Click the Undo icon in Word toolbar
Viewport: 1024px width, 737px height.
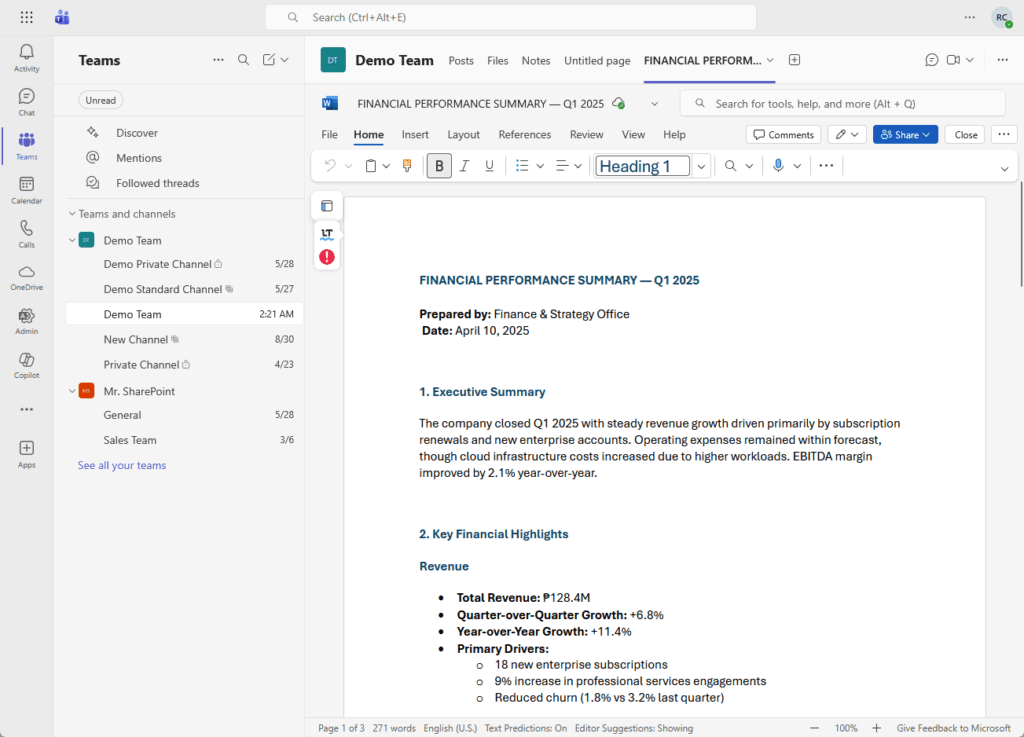[330, 166]
